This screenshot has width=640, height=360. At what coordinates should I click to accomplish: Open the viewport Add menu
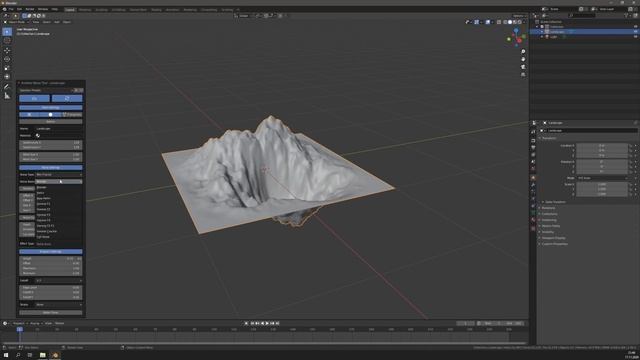57,22
